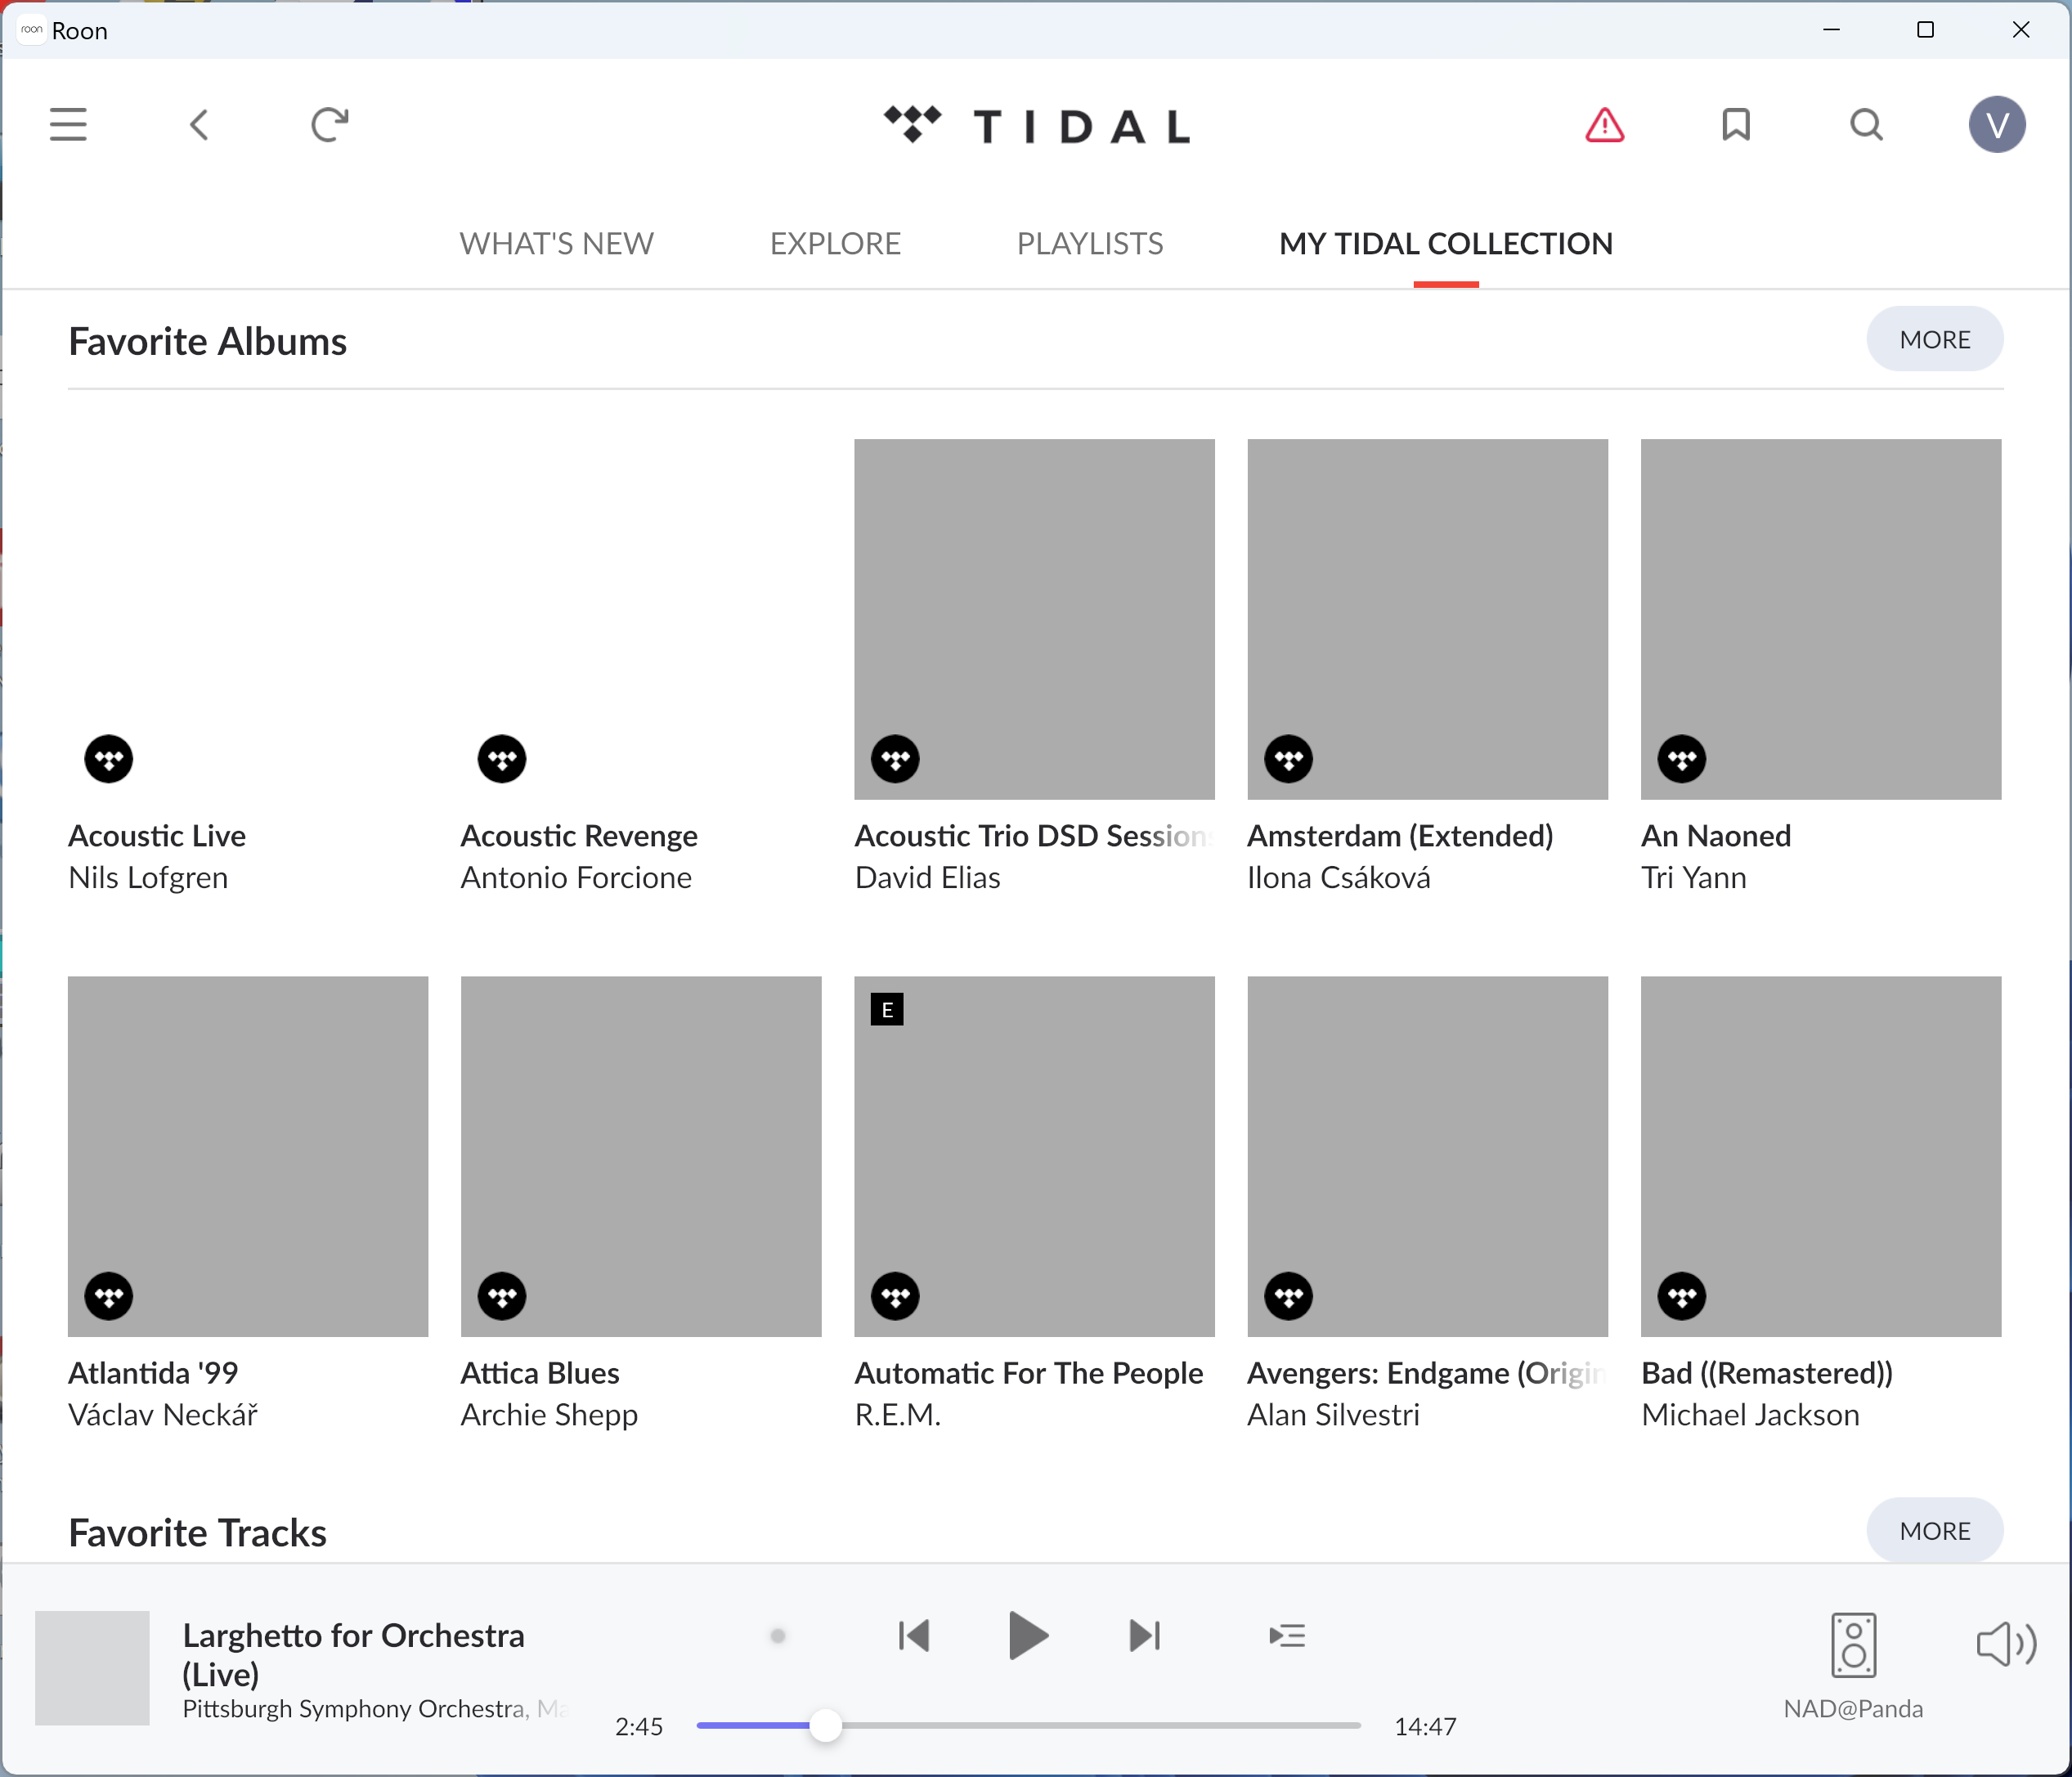The height and width of the screenshot is (1777, 2072).
Task: Open bookmarks icon
Action: 1736,125
